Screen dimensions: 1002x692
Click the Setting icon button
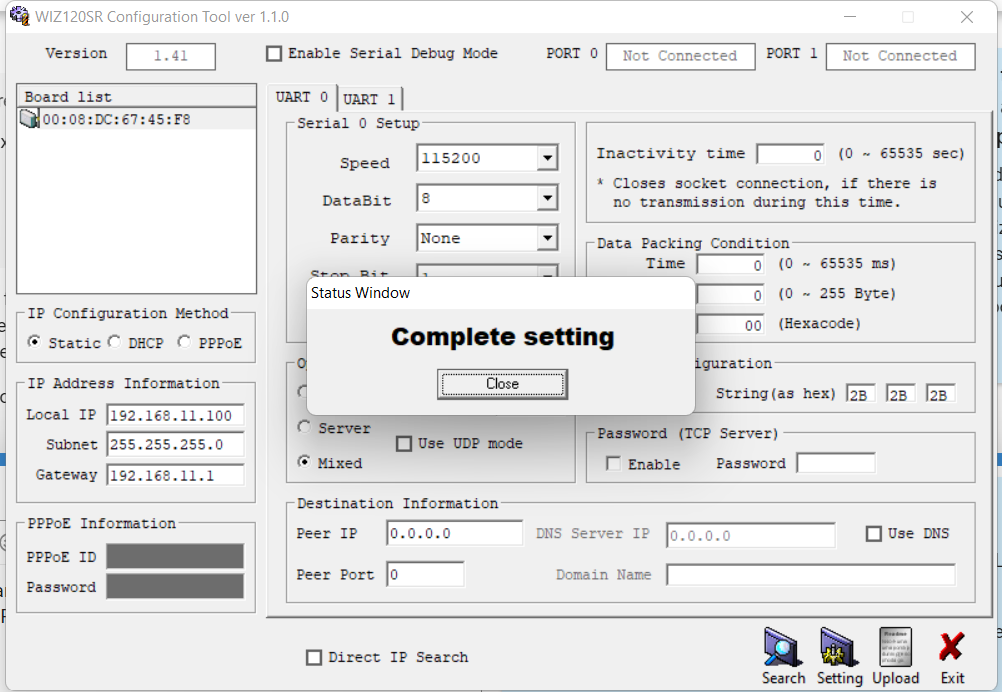(x=839, y=656)
